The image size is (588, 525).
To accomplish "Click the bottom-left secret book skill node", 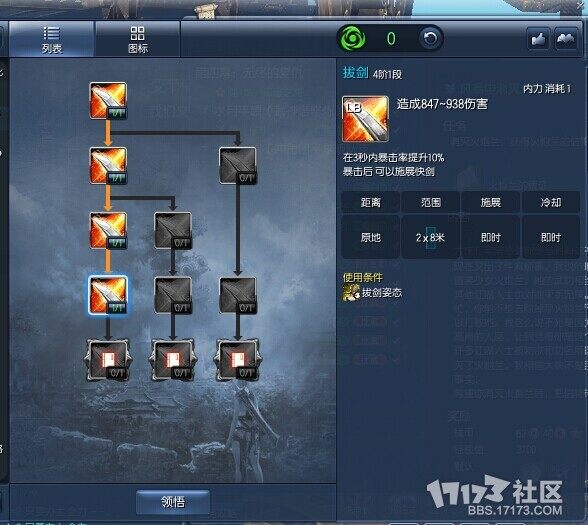I will (108, 360).
